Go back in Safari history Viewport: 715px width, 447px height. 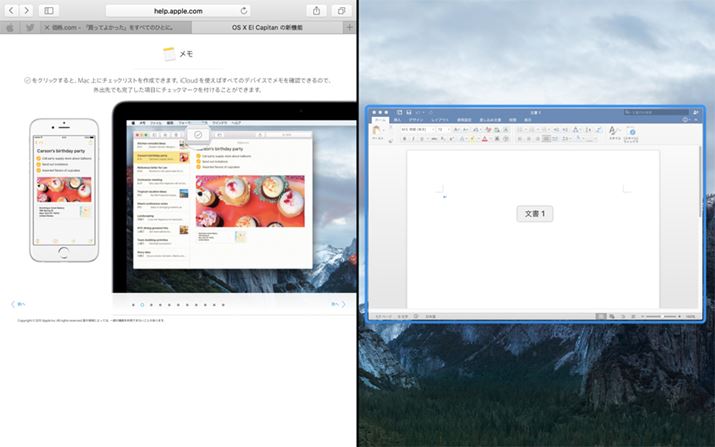(11, 10)
